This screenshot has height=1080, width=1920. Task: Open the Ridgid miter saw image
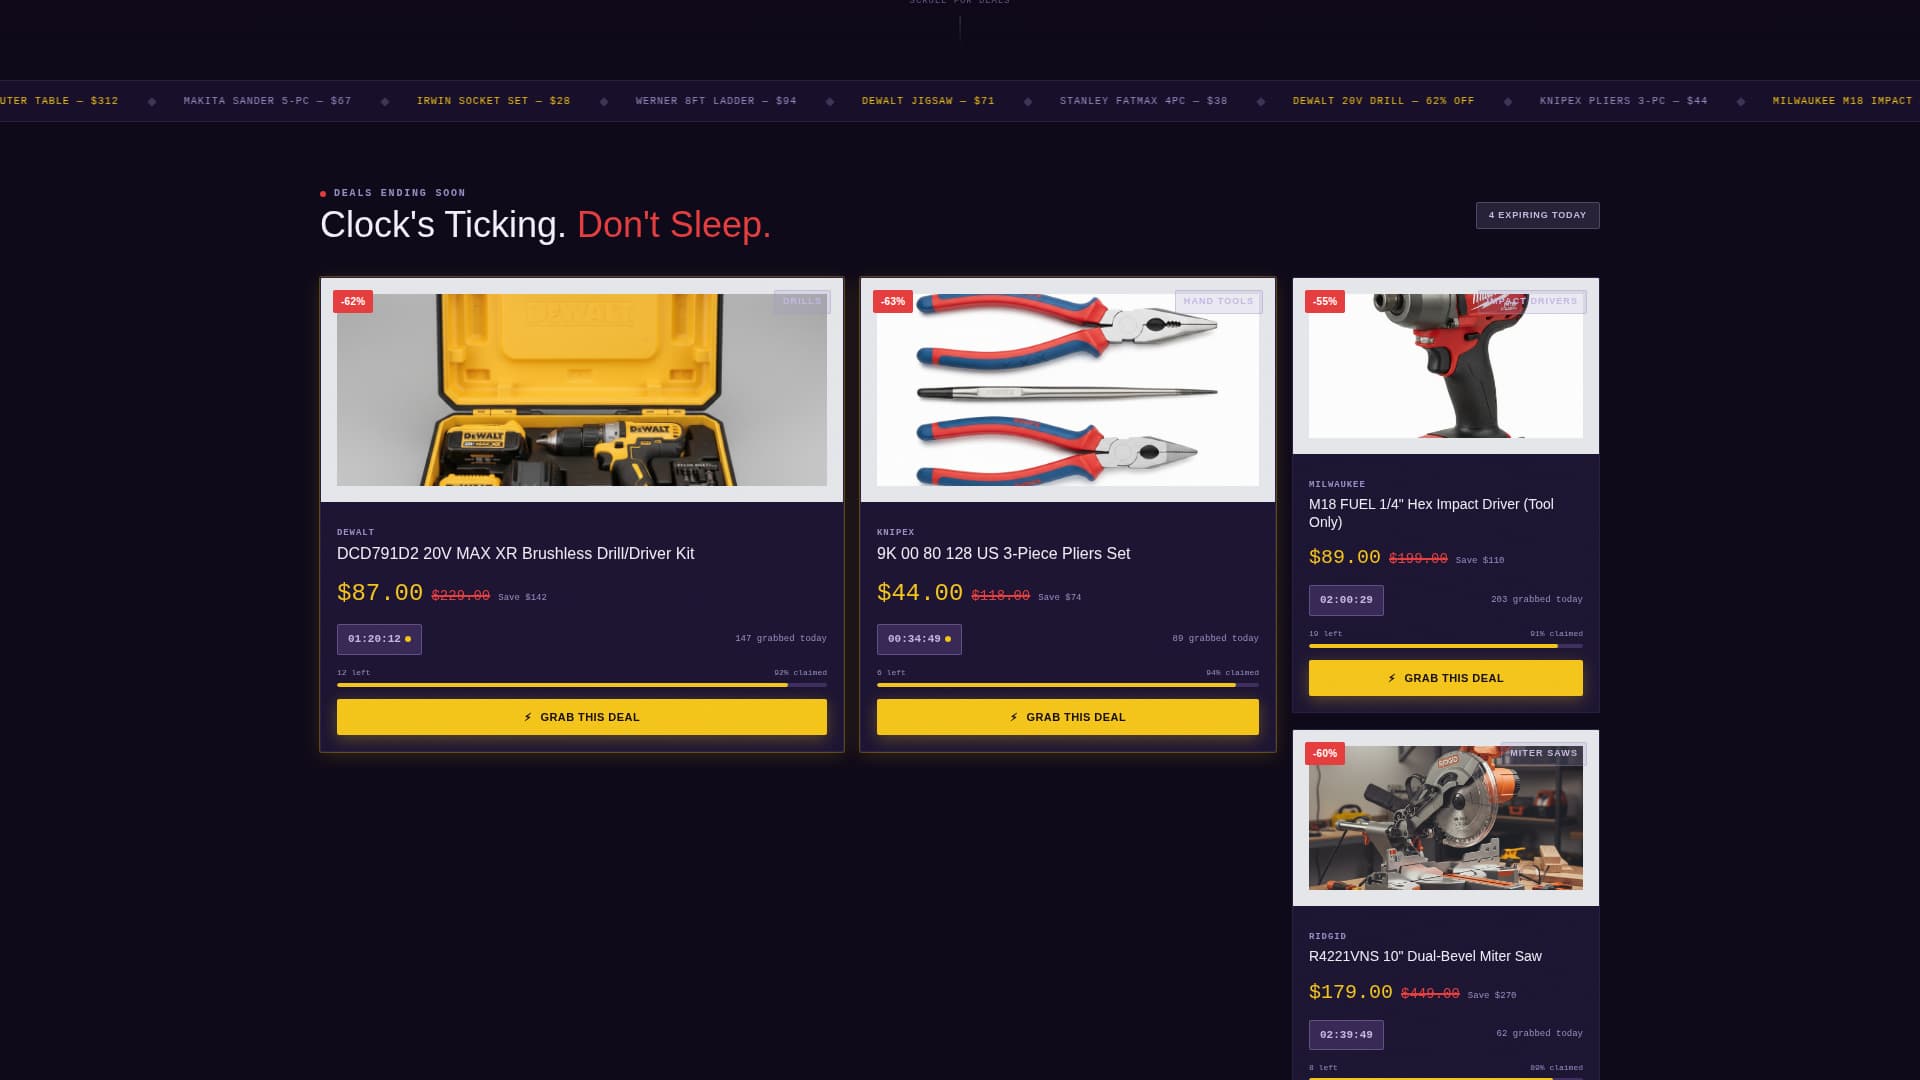point(1445,818)
